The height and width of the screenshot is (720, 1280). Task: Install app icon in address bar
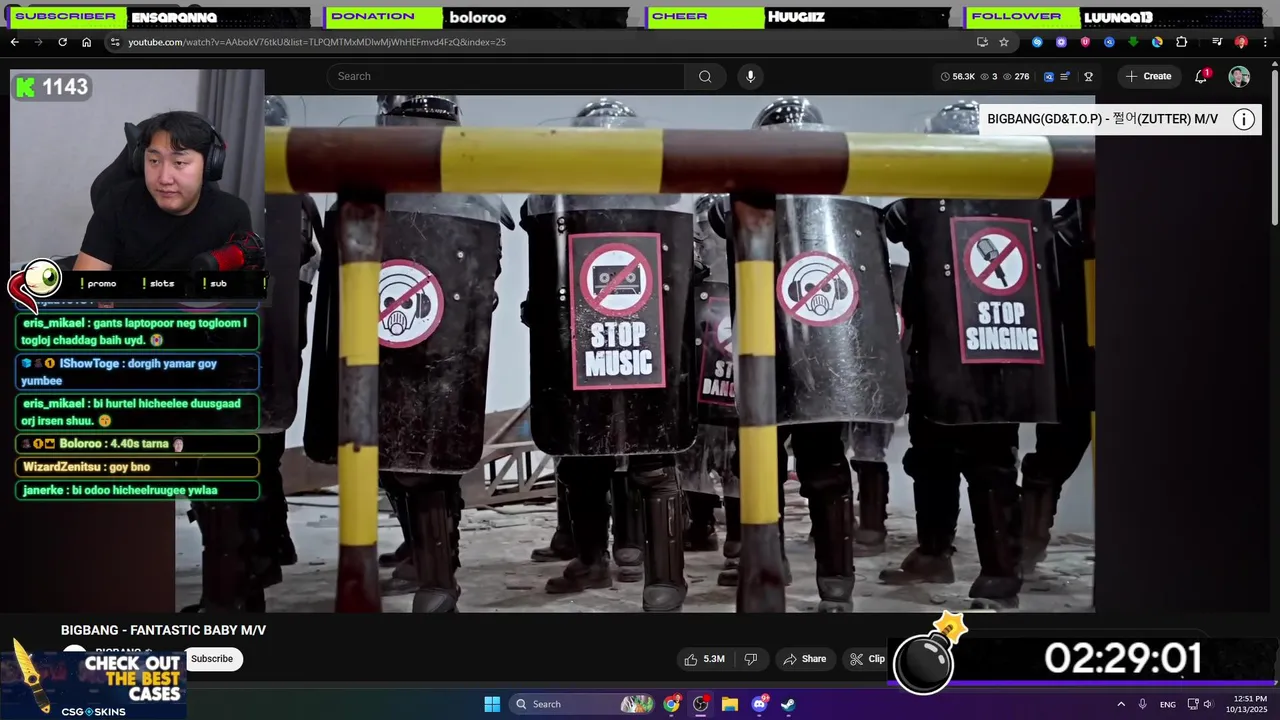pos(982,42)
